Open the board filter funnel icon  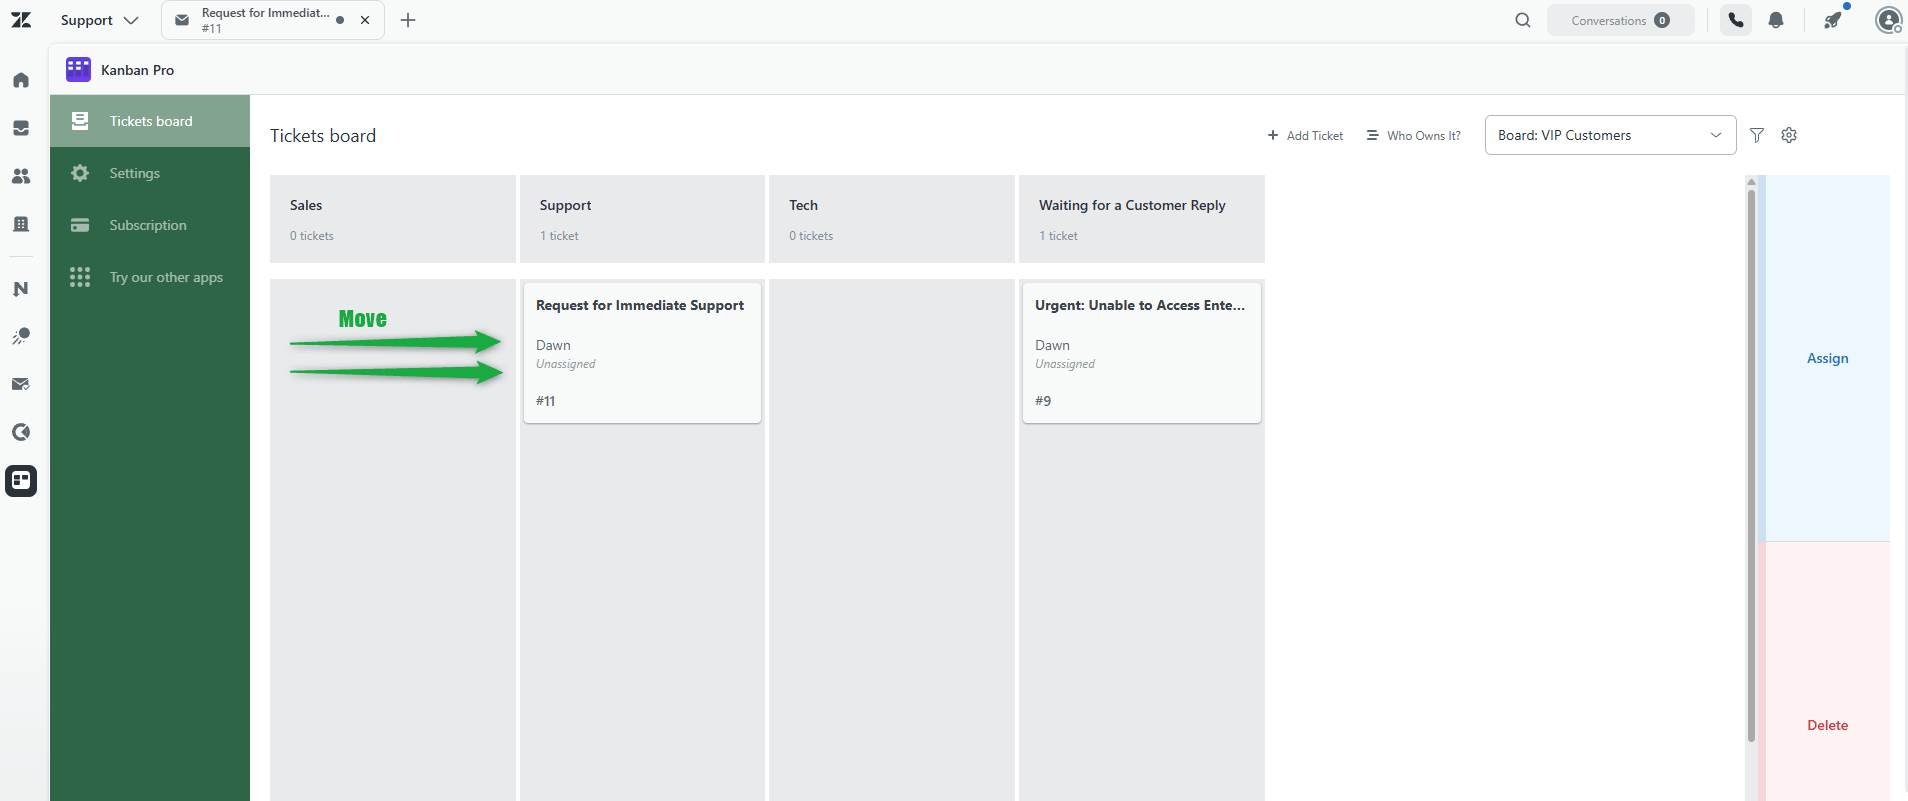pos(1757,135)
